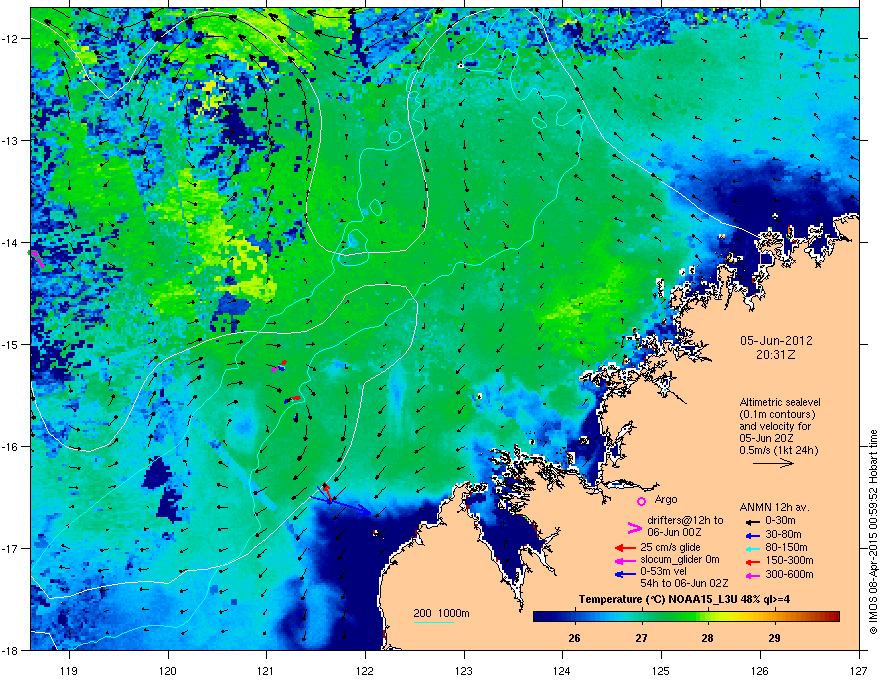Image resolution: width=880 pixels, height=680 pixels.
Task: Click the '0-53m vel' label
Action: 664,572
